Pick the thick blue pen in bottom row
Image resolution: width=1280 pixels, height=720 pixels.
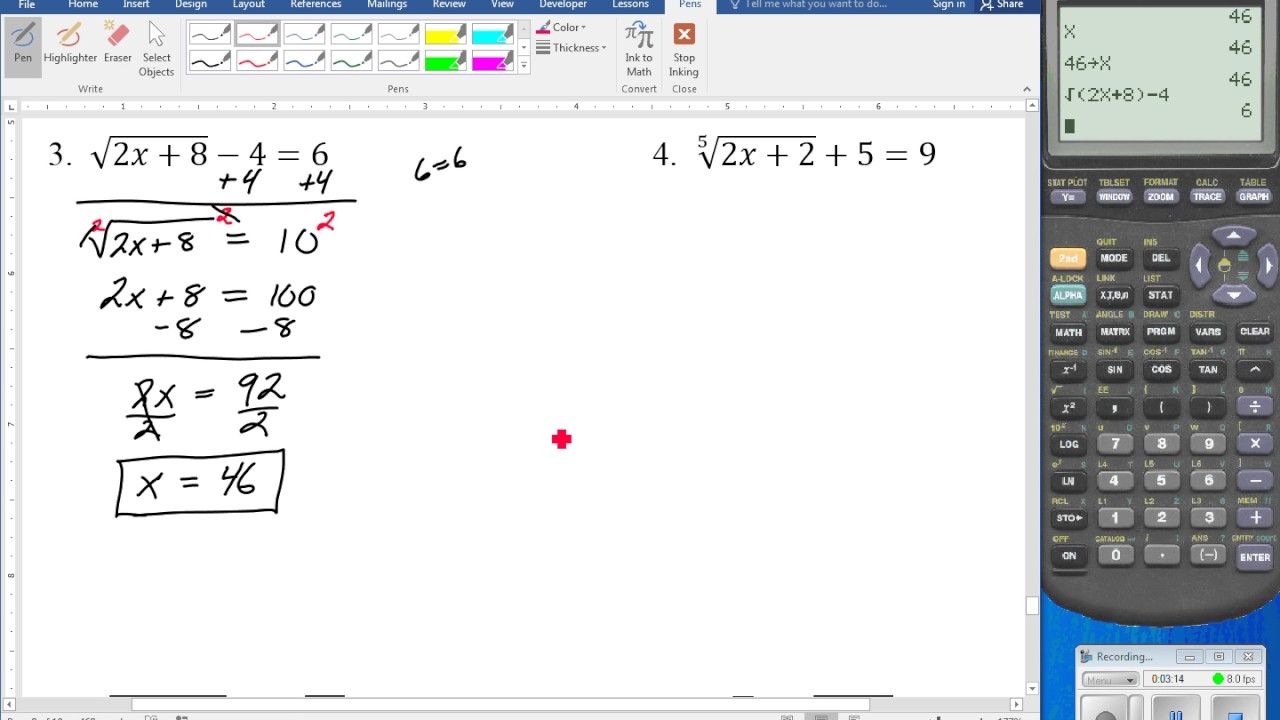pos(304,61)
